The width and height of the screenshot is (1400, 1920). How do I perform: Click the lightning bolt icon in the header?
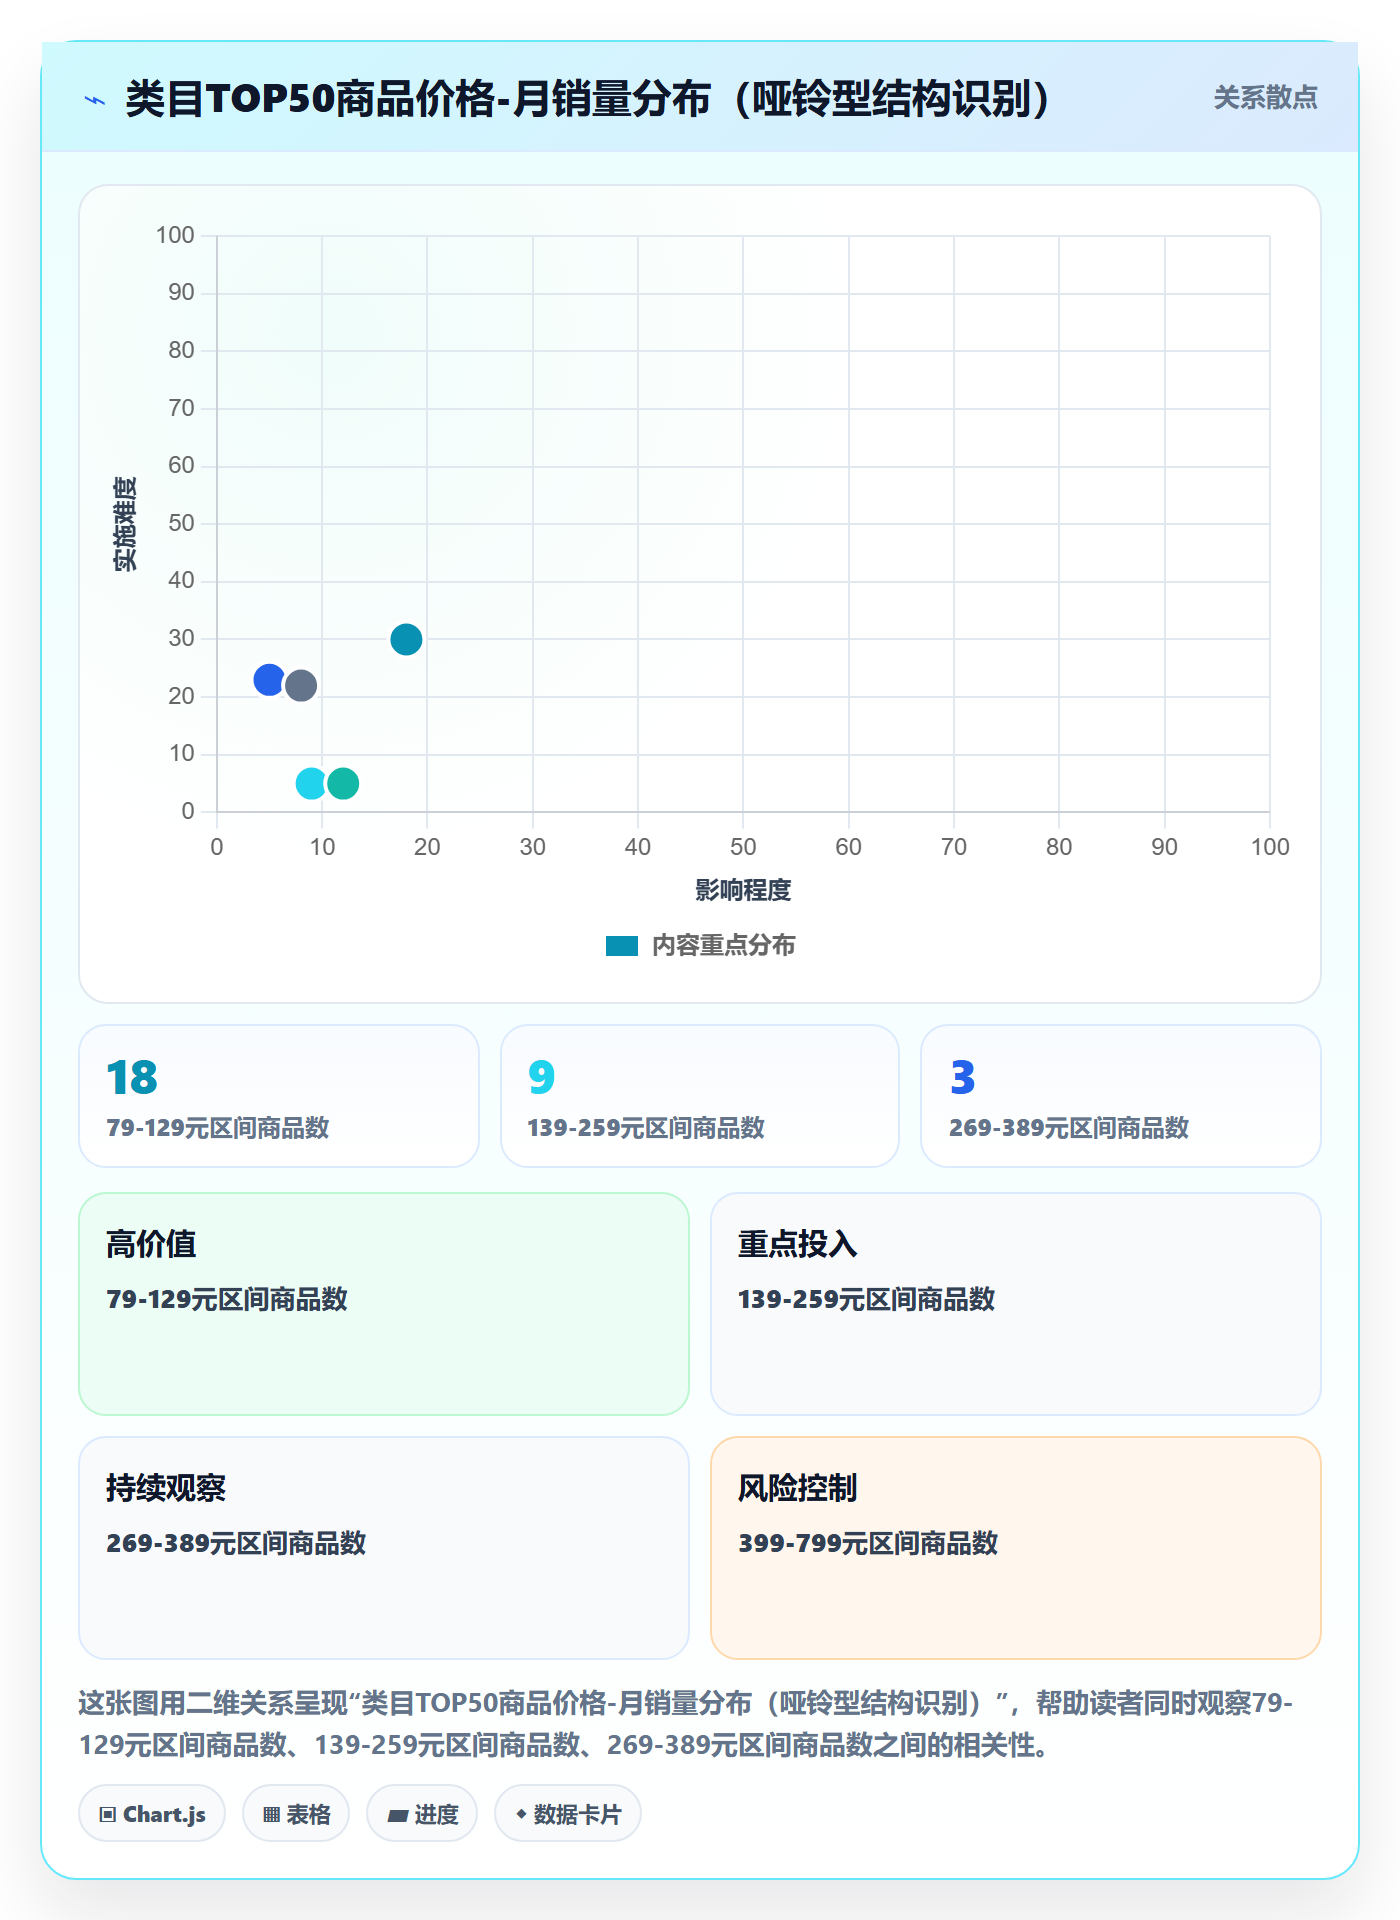point(95,100)
